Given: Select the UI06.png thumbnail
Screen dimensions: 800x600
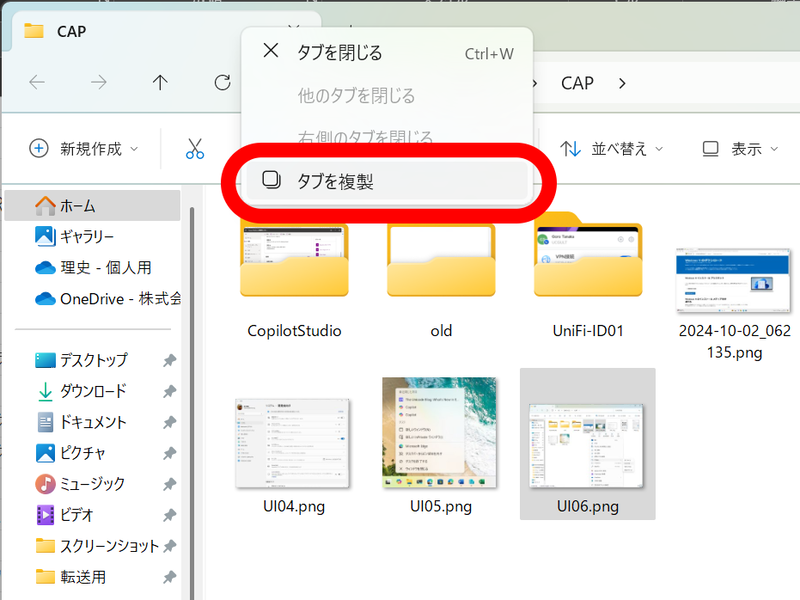Looking at the screenshot, I should tap(587, 445).
